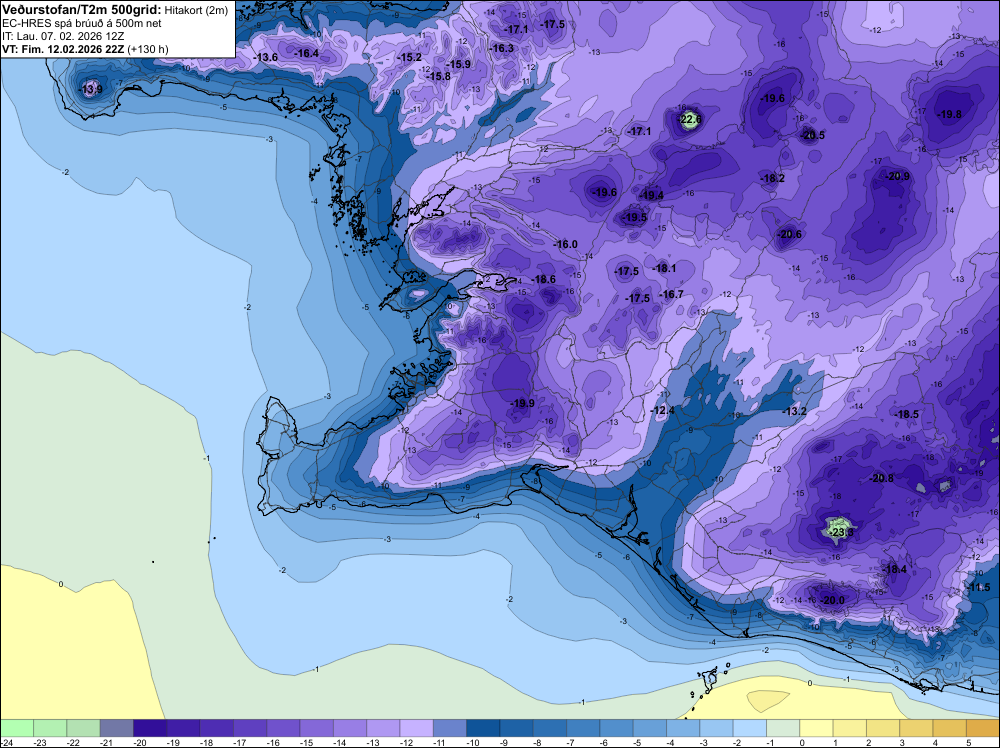
Task: Click the valid time "VT: Fim. 12.02.2026 22Z"
Action: click(63, 49)
